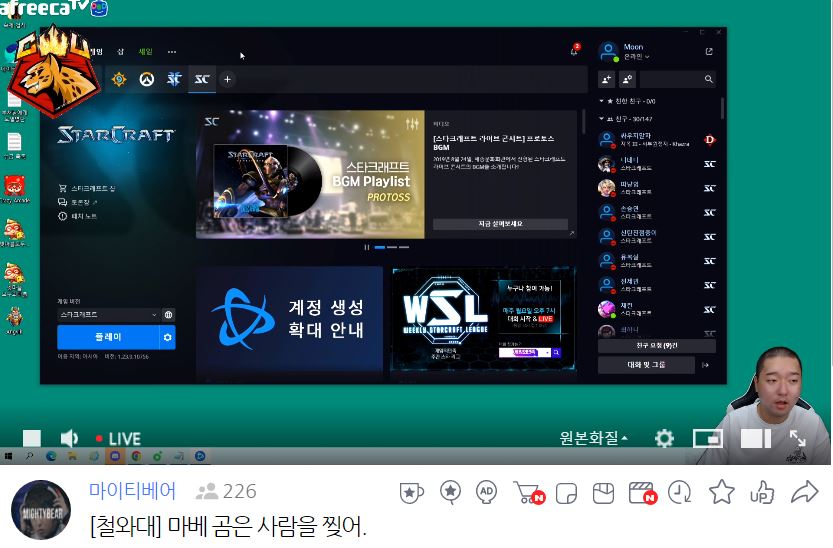
Task: Open the 세일 sale tab in top navigation
Action: pyautogui.click(x=145, y=52)
